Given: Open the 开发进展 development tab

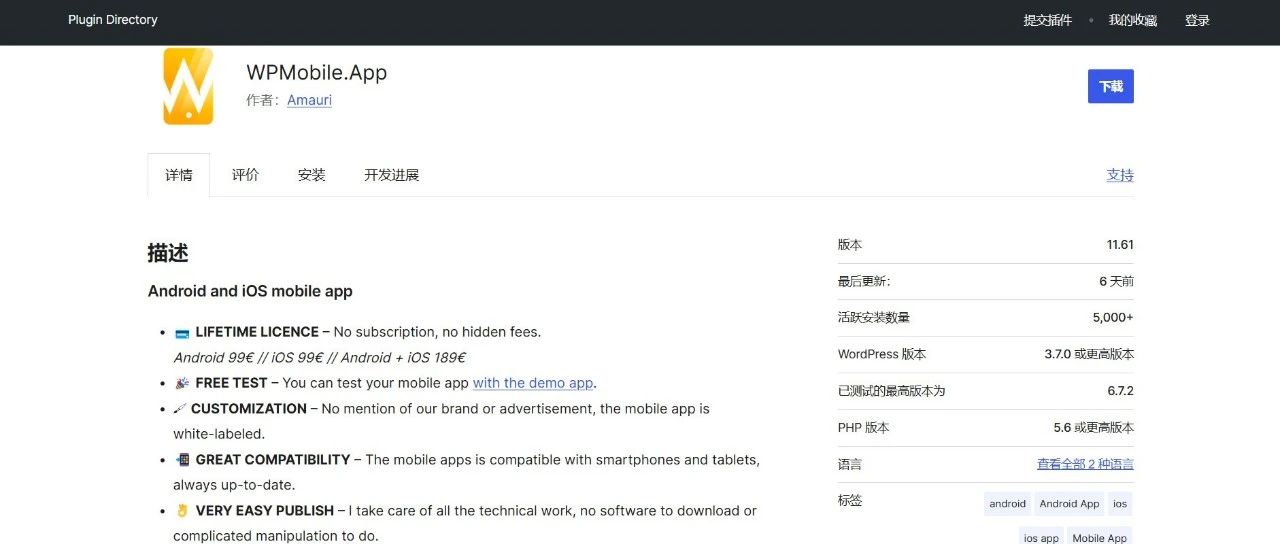Looking at the screenshot, I should [391, 175].
